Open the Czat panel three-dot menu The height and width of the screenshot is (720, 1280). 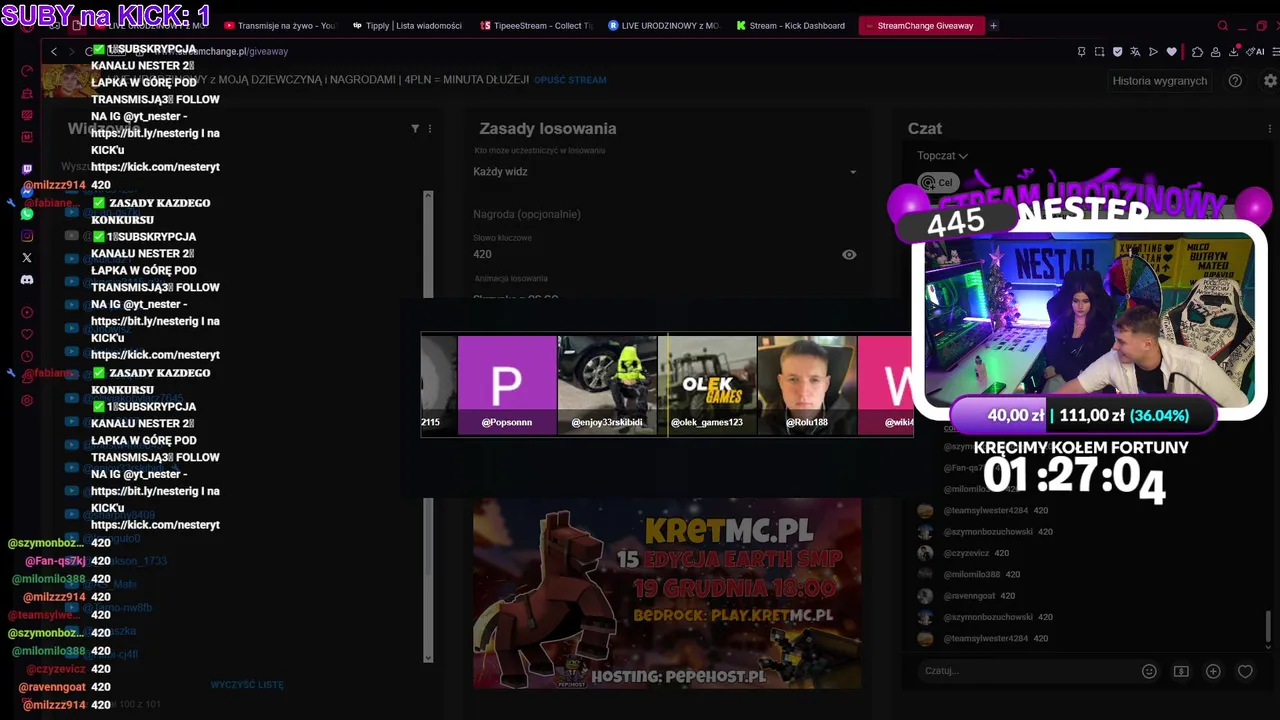1270,128
